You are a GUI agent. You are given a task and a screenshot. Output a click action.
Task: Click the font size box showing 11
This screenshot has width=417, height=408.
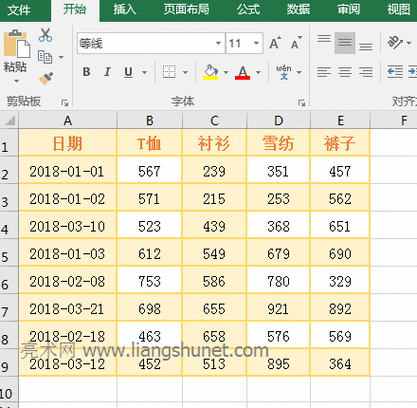(239, 43)
